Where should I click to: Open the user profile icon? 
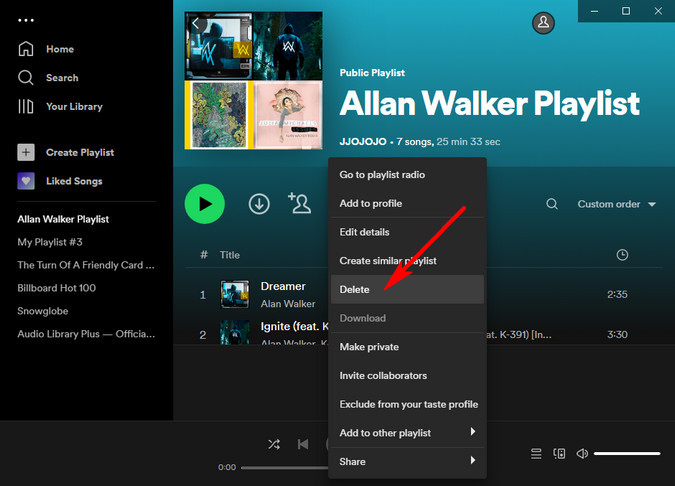point(543,22)
